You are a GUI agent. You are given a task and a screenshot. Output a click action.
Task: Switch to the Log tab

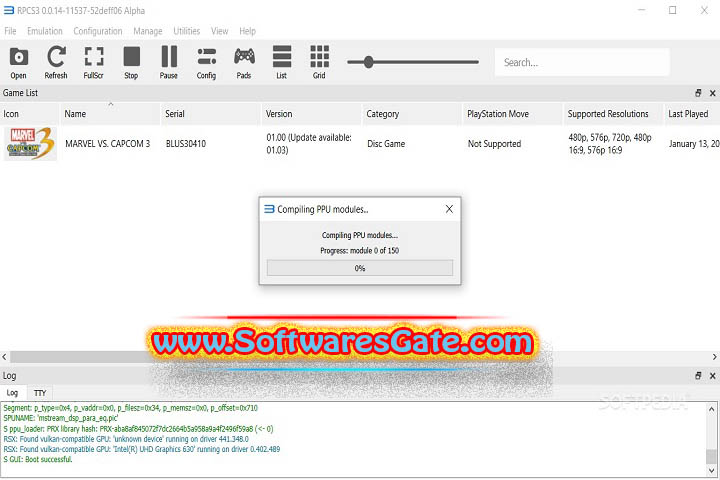12,393
